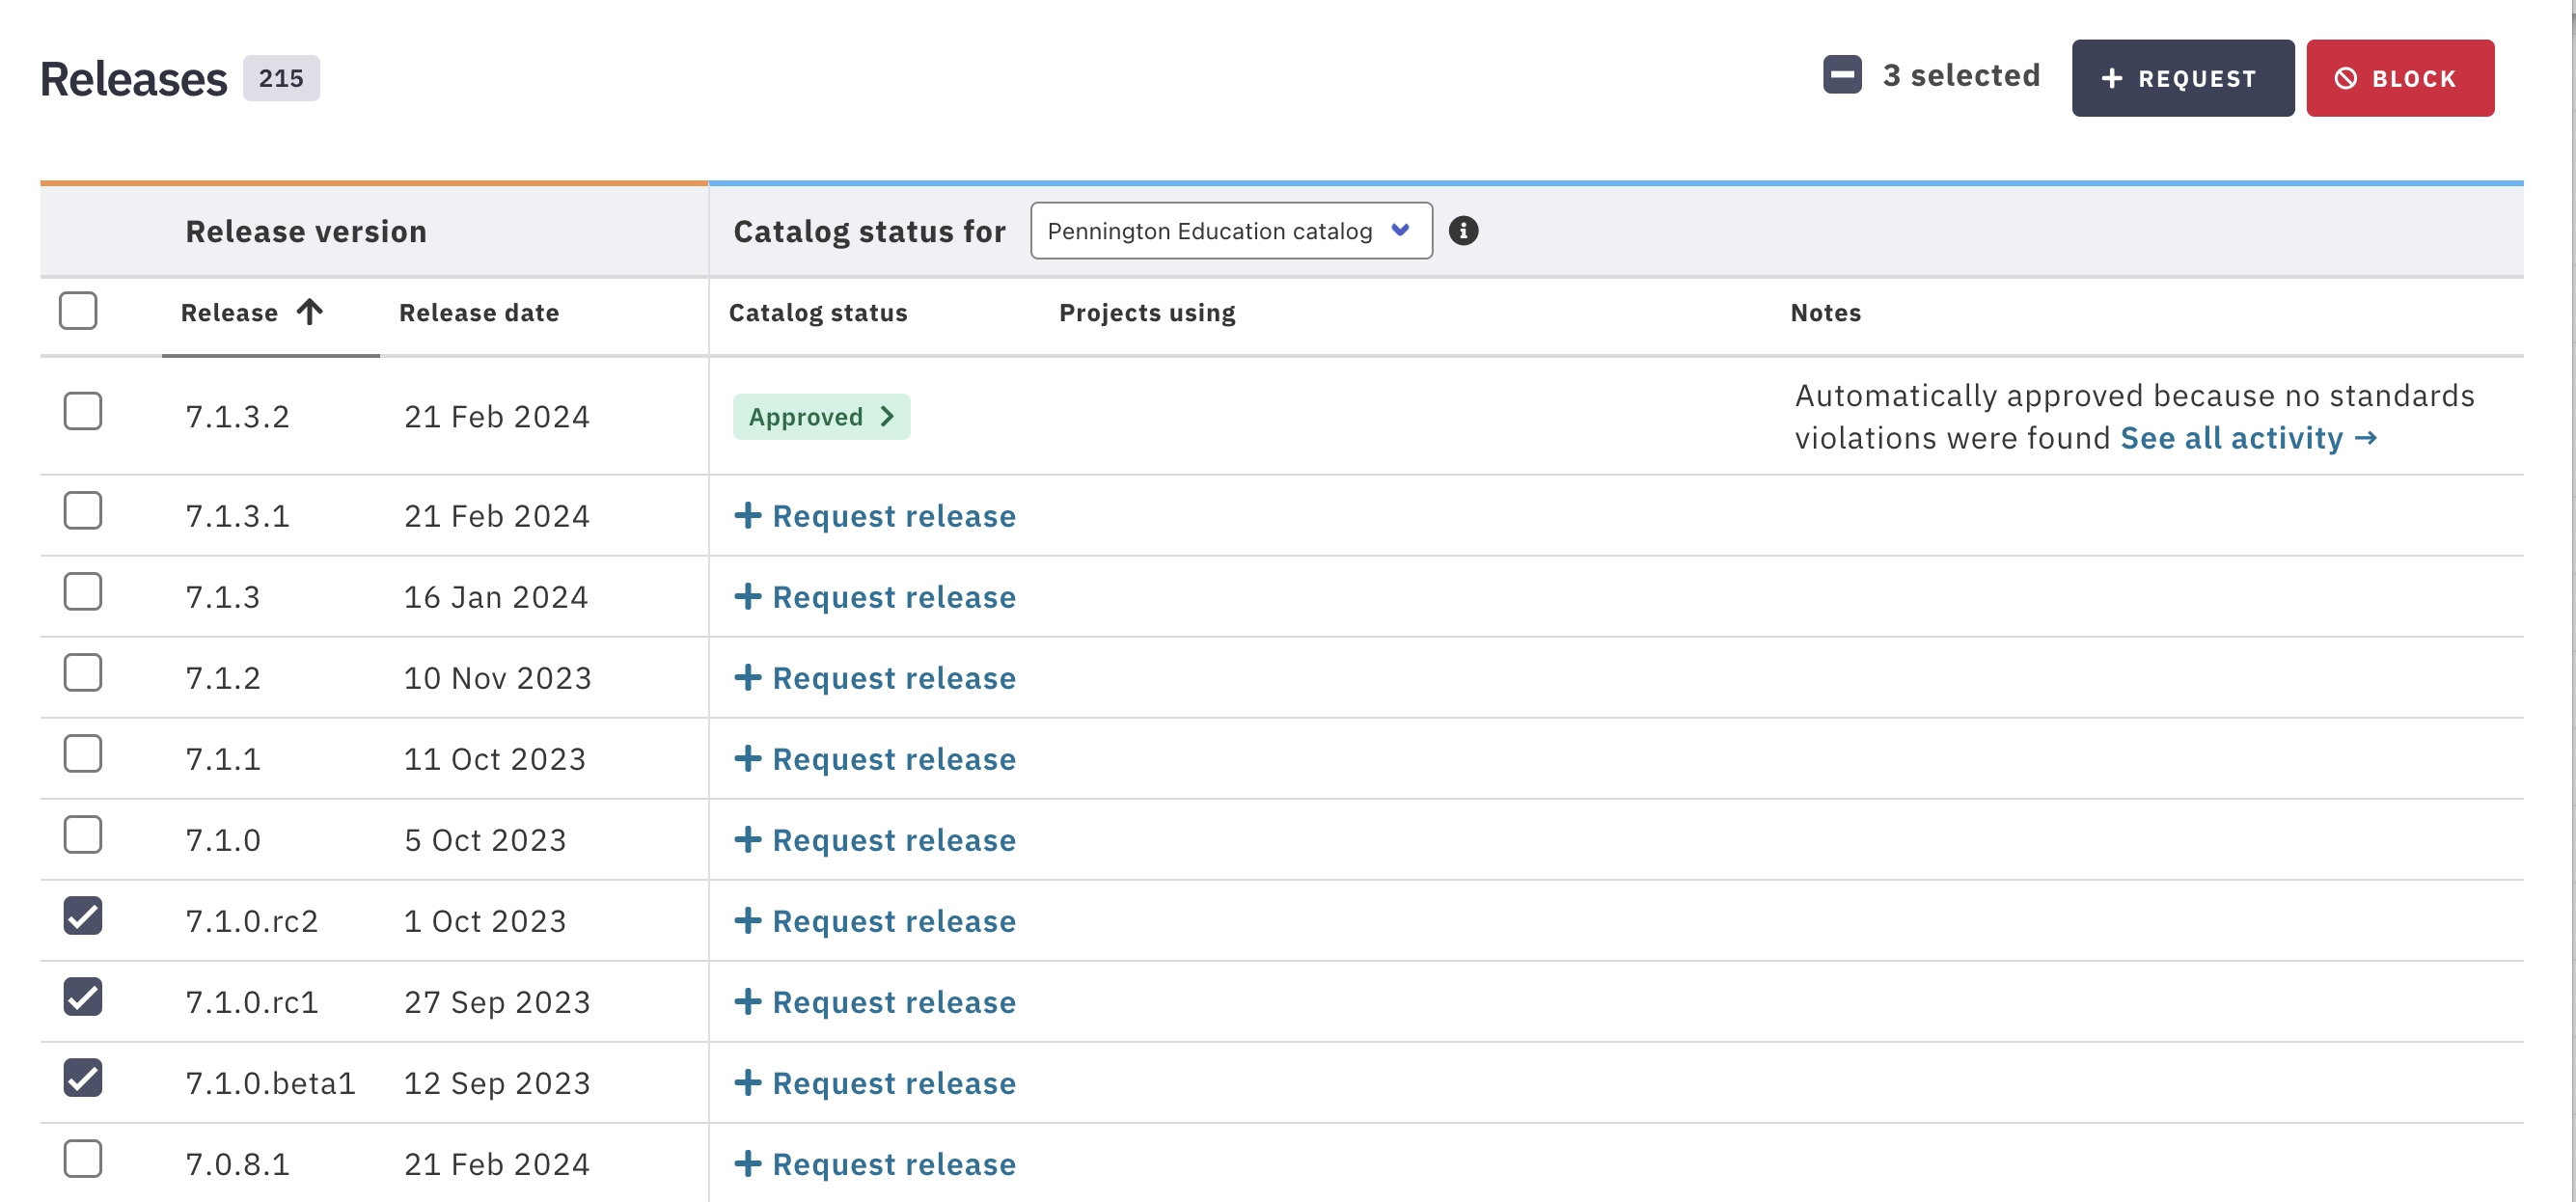
Task: Click date 27 Sep 2023
Action: coord(497,1002)
